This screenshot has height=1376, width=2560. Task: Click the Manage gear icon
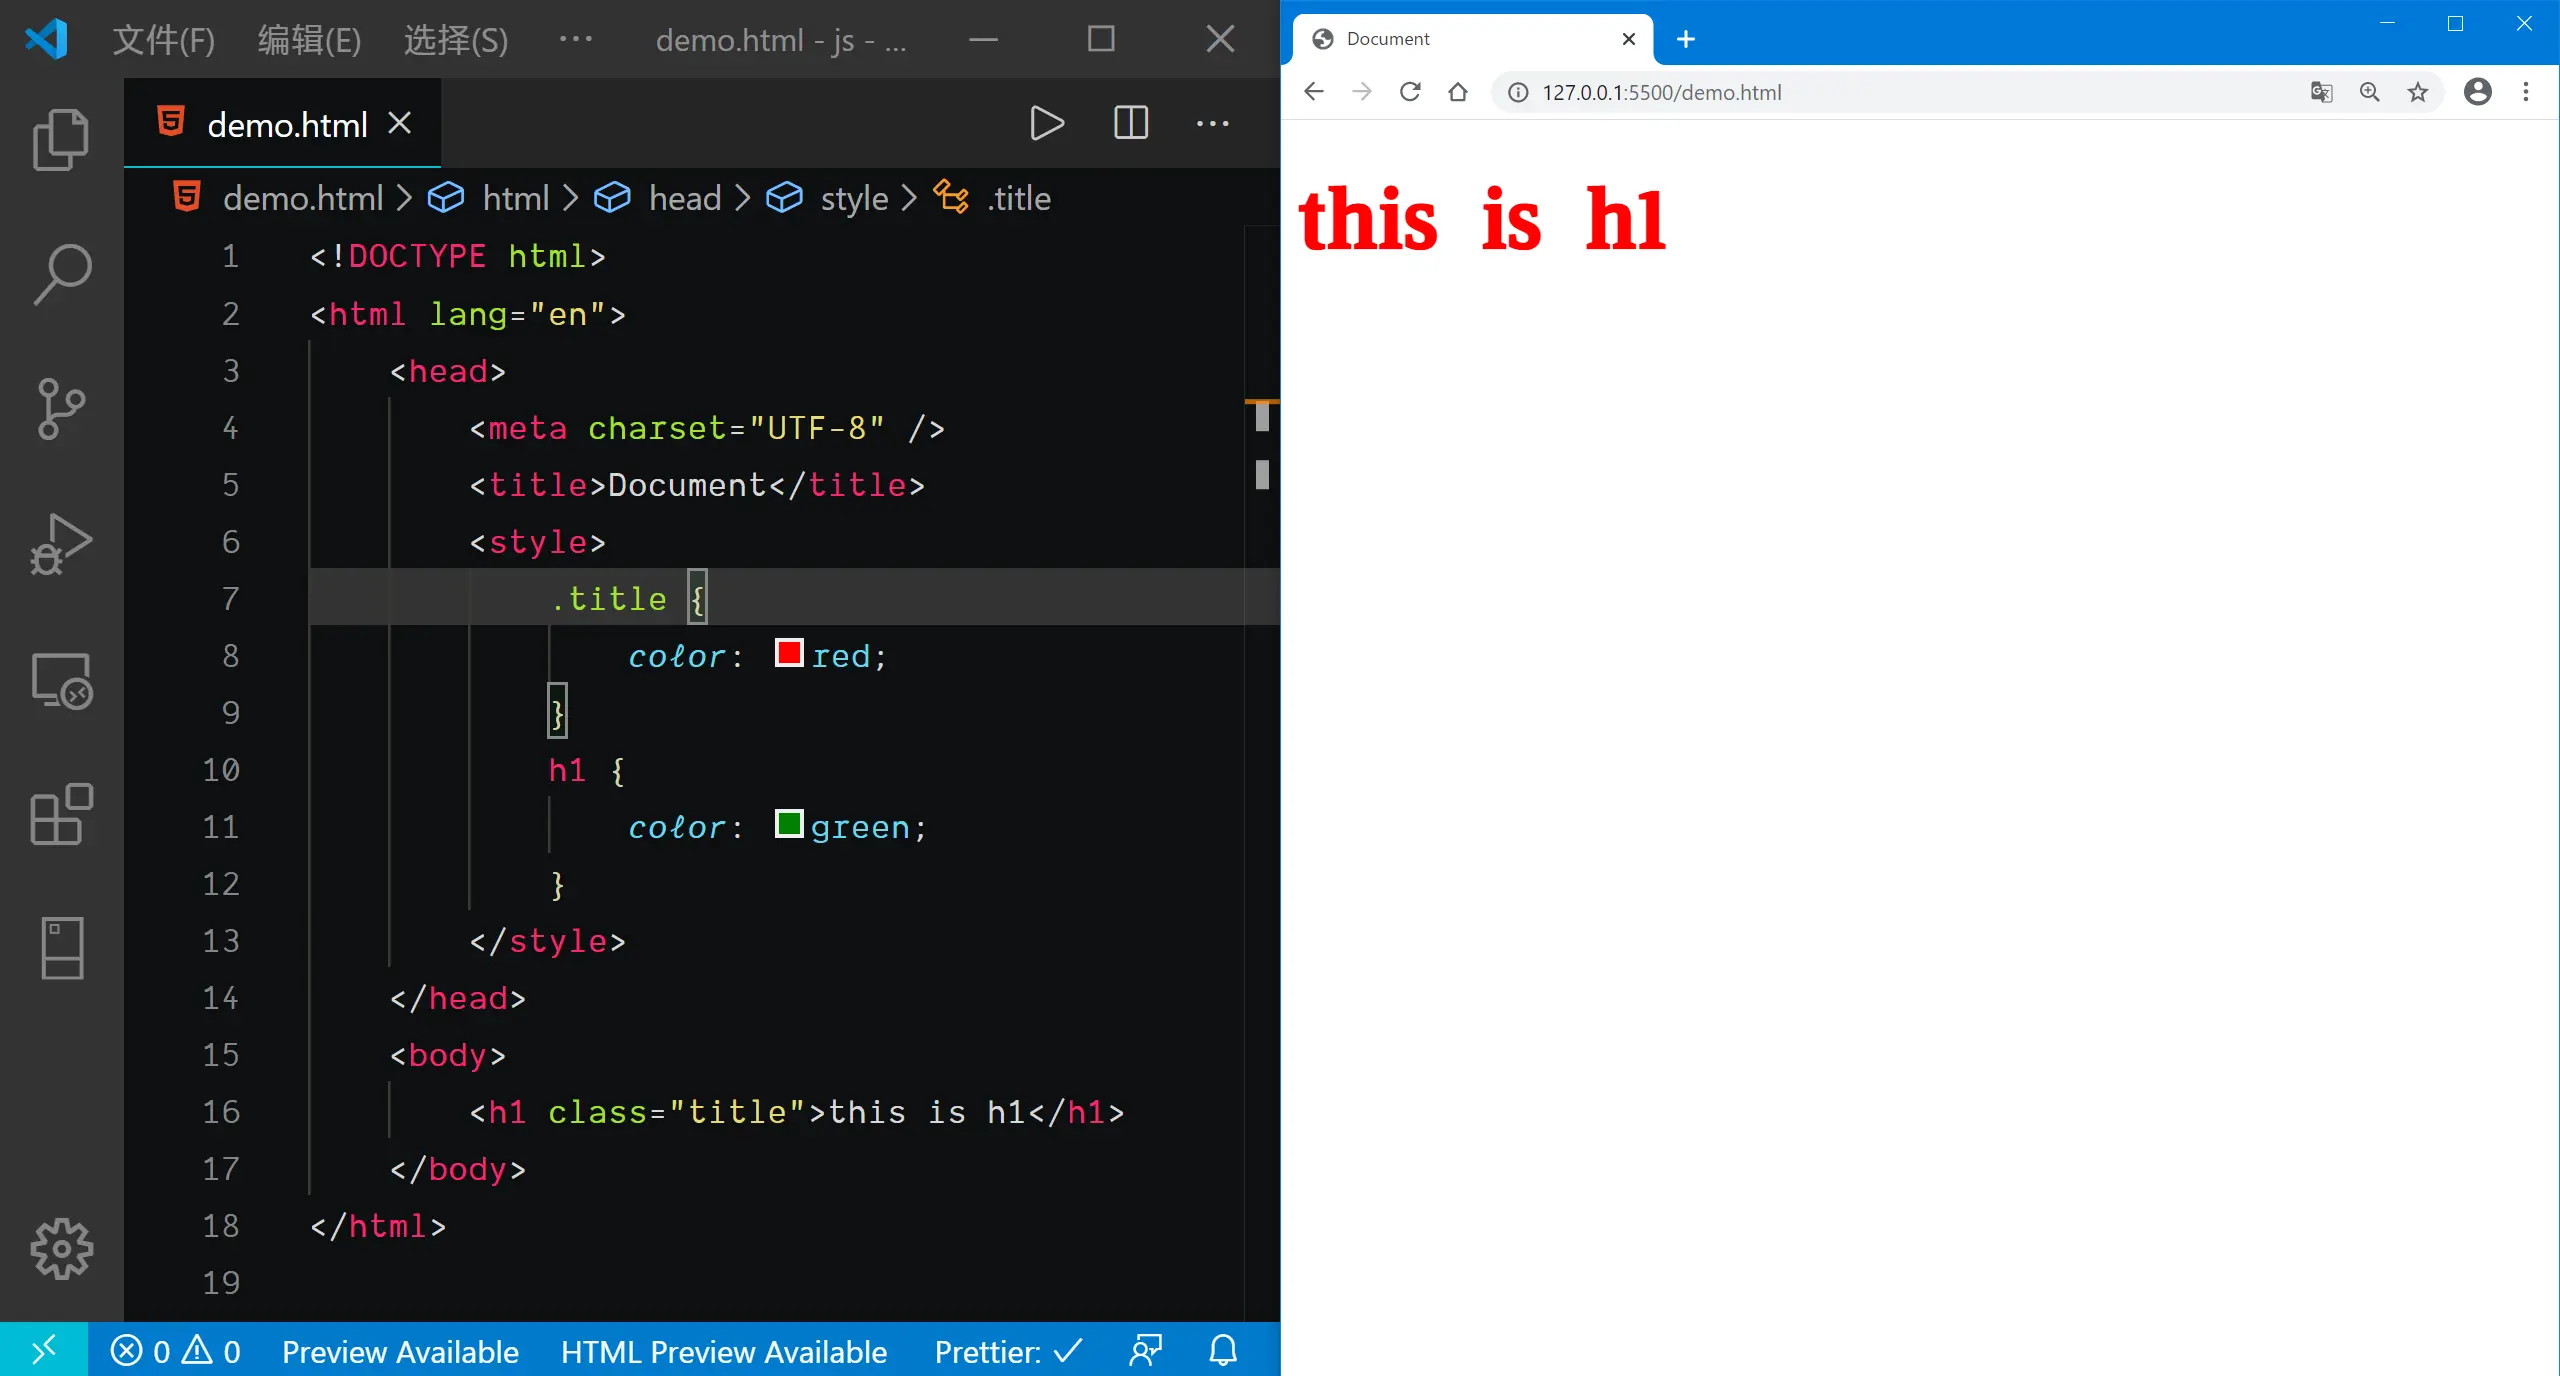(x=61, y=1248)
